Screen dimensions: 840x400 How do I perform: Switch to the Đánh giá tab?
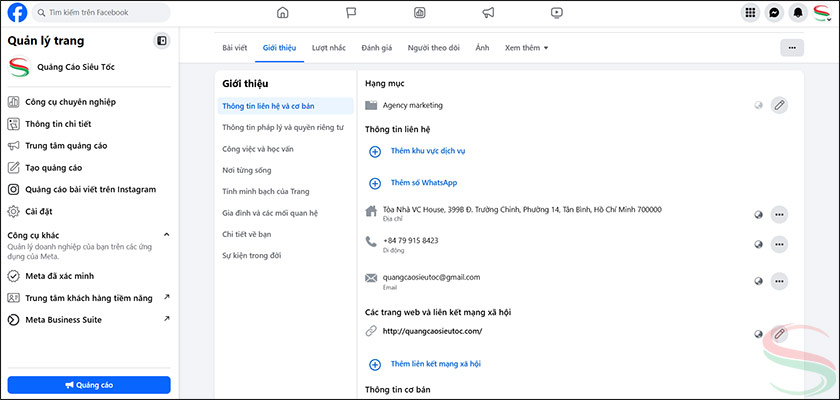click(x=376, y=47)
